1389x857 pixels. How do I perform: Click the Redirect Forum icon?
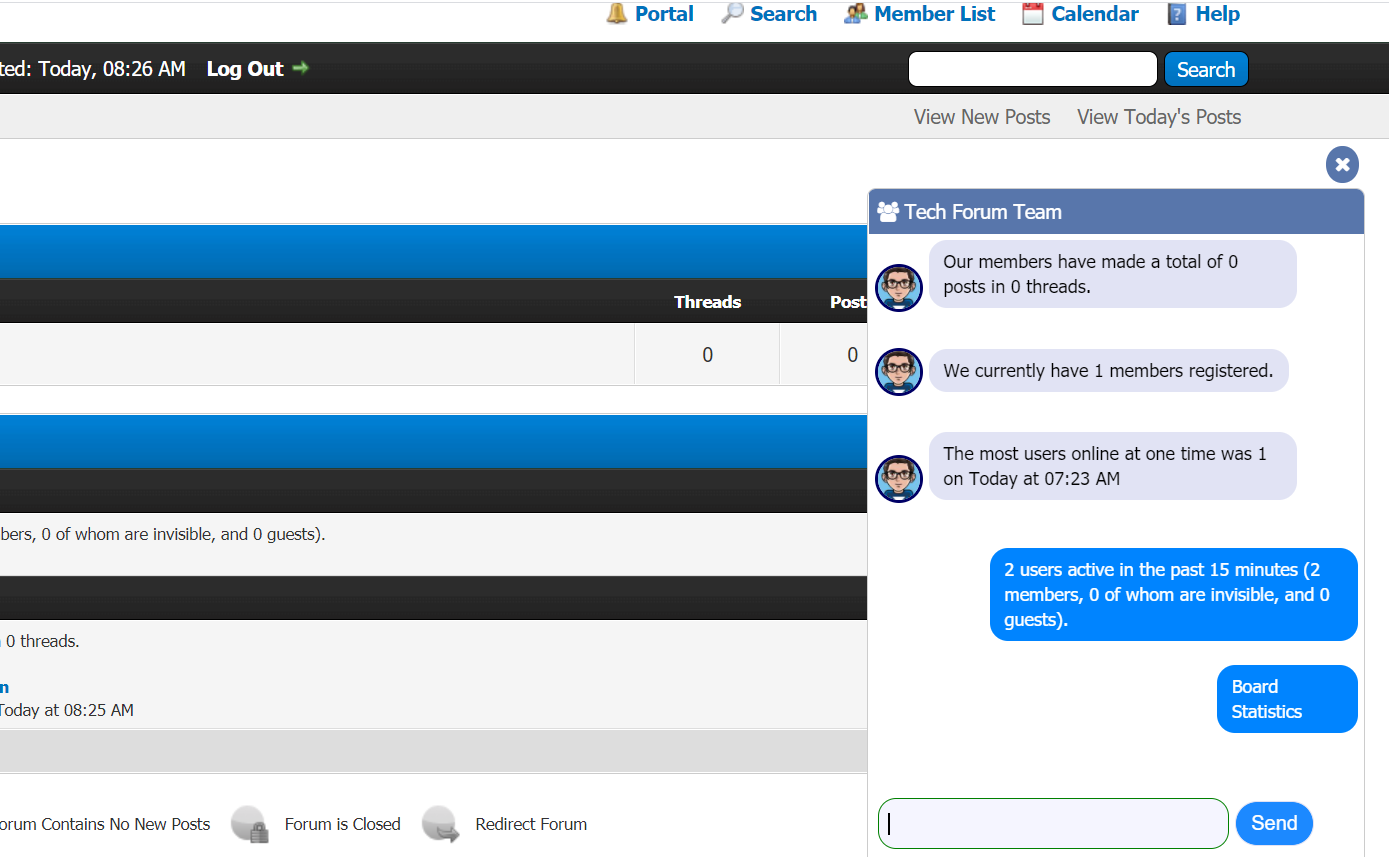(440, 825)
